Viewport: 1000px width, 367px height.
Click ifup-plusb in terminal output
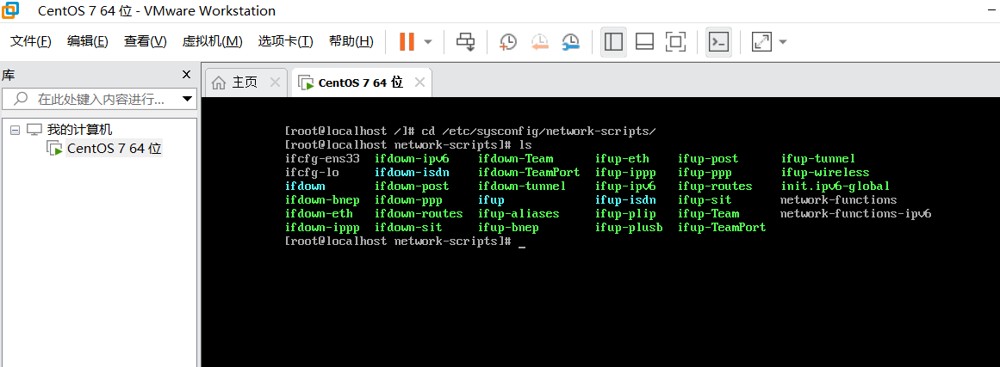tap(629, 227)
